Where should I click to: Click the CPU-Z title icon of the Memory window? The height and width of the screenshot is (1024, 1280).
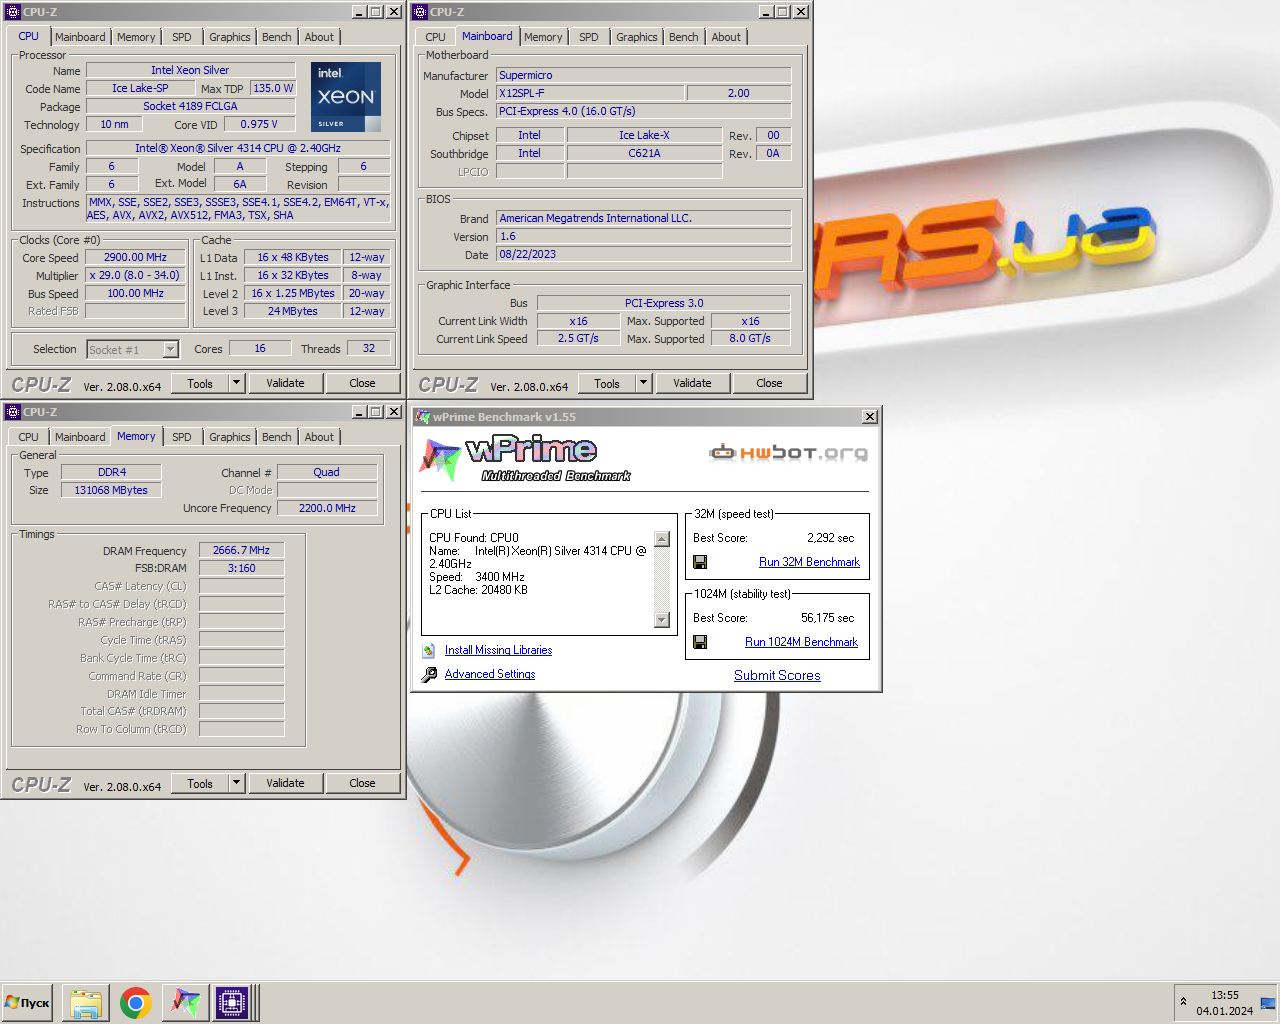click(x=13, y=412)
